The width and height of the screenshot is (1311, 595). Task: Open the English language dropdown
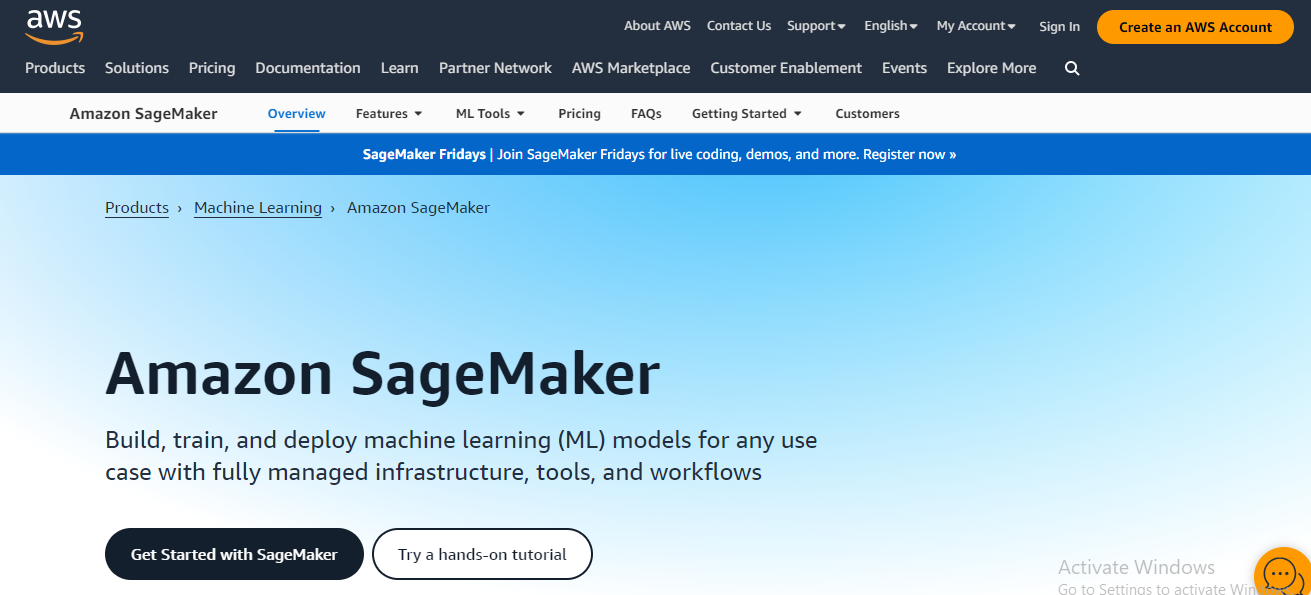tap(891, 26)
